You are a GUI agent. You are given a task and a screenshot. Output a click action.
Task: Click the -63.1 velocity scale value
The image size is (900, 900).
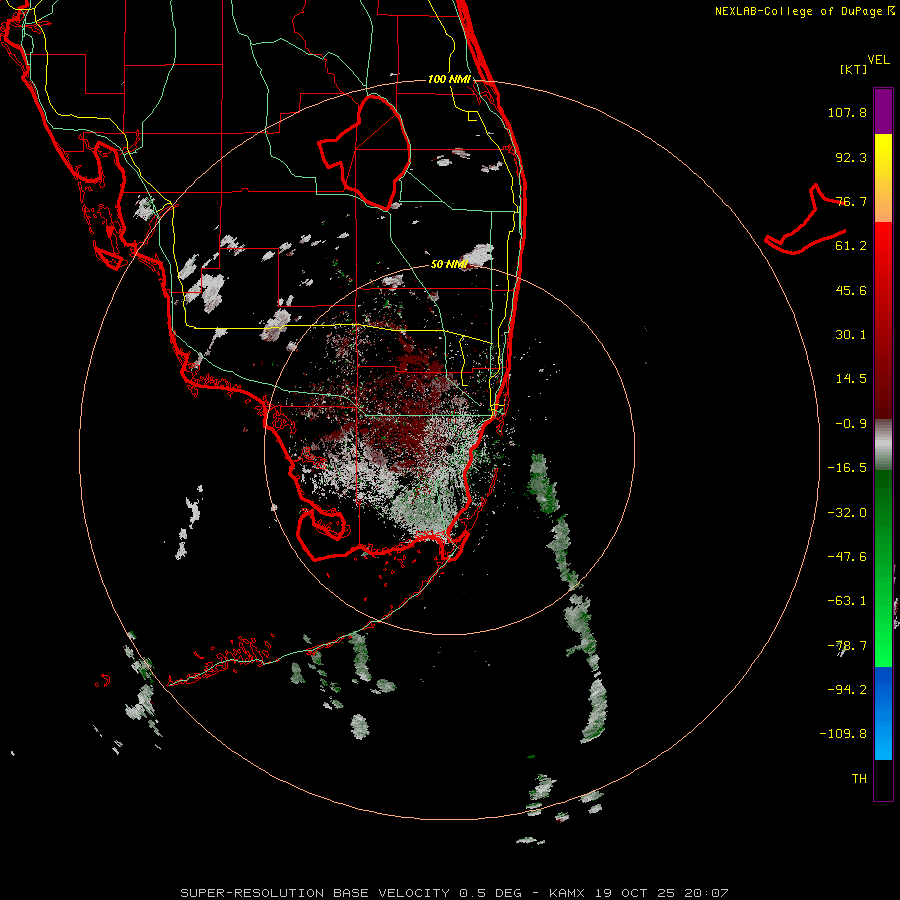pos(847,601)
